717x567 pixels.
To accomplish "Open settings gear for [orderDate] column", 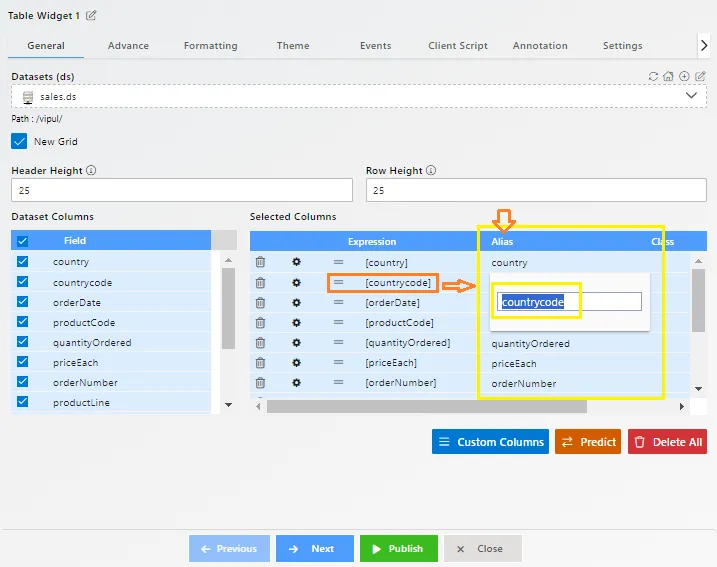I will tap(296, 303).
